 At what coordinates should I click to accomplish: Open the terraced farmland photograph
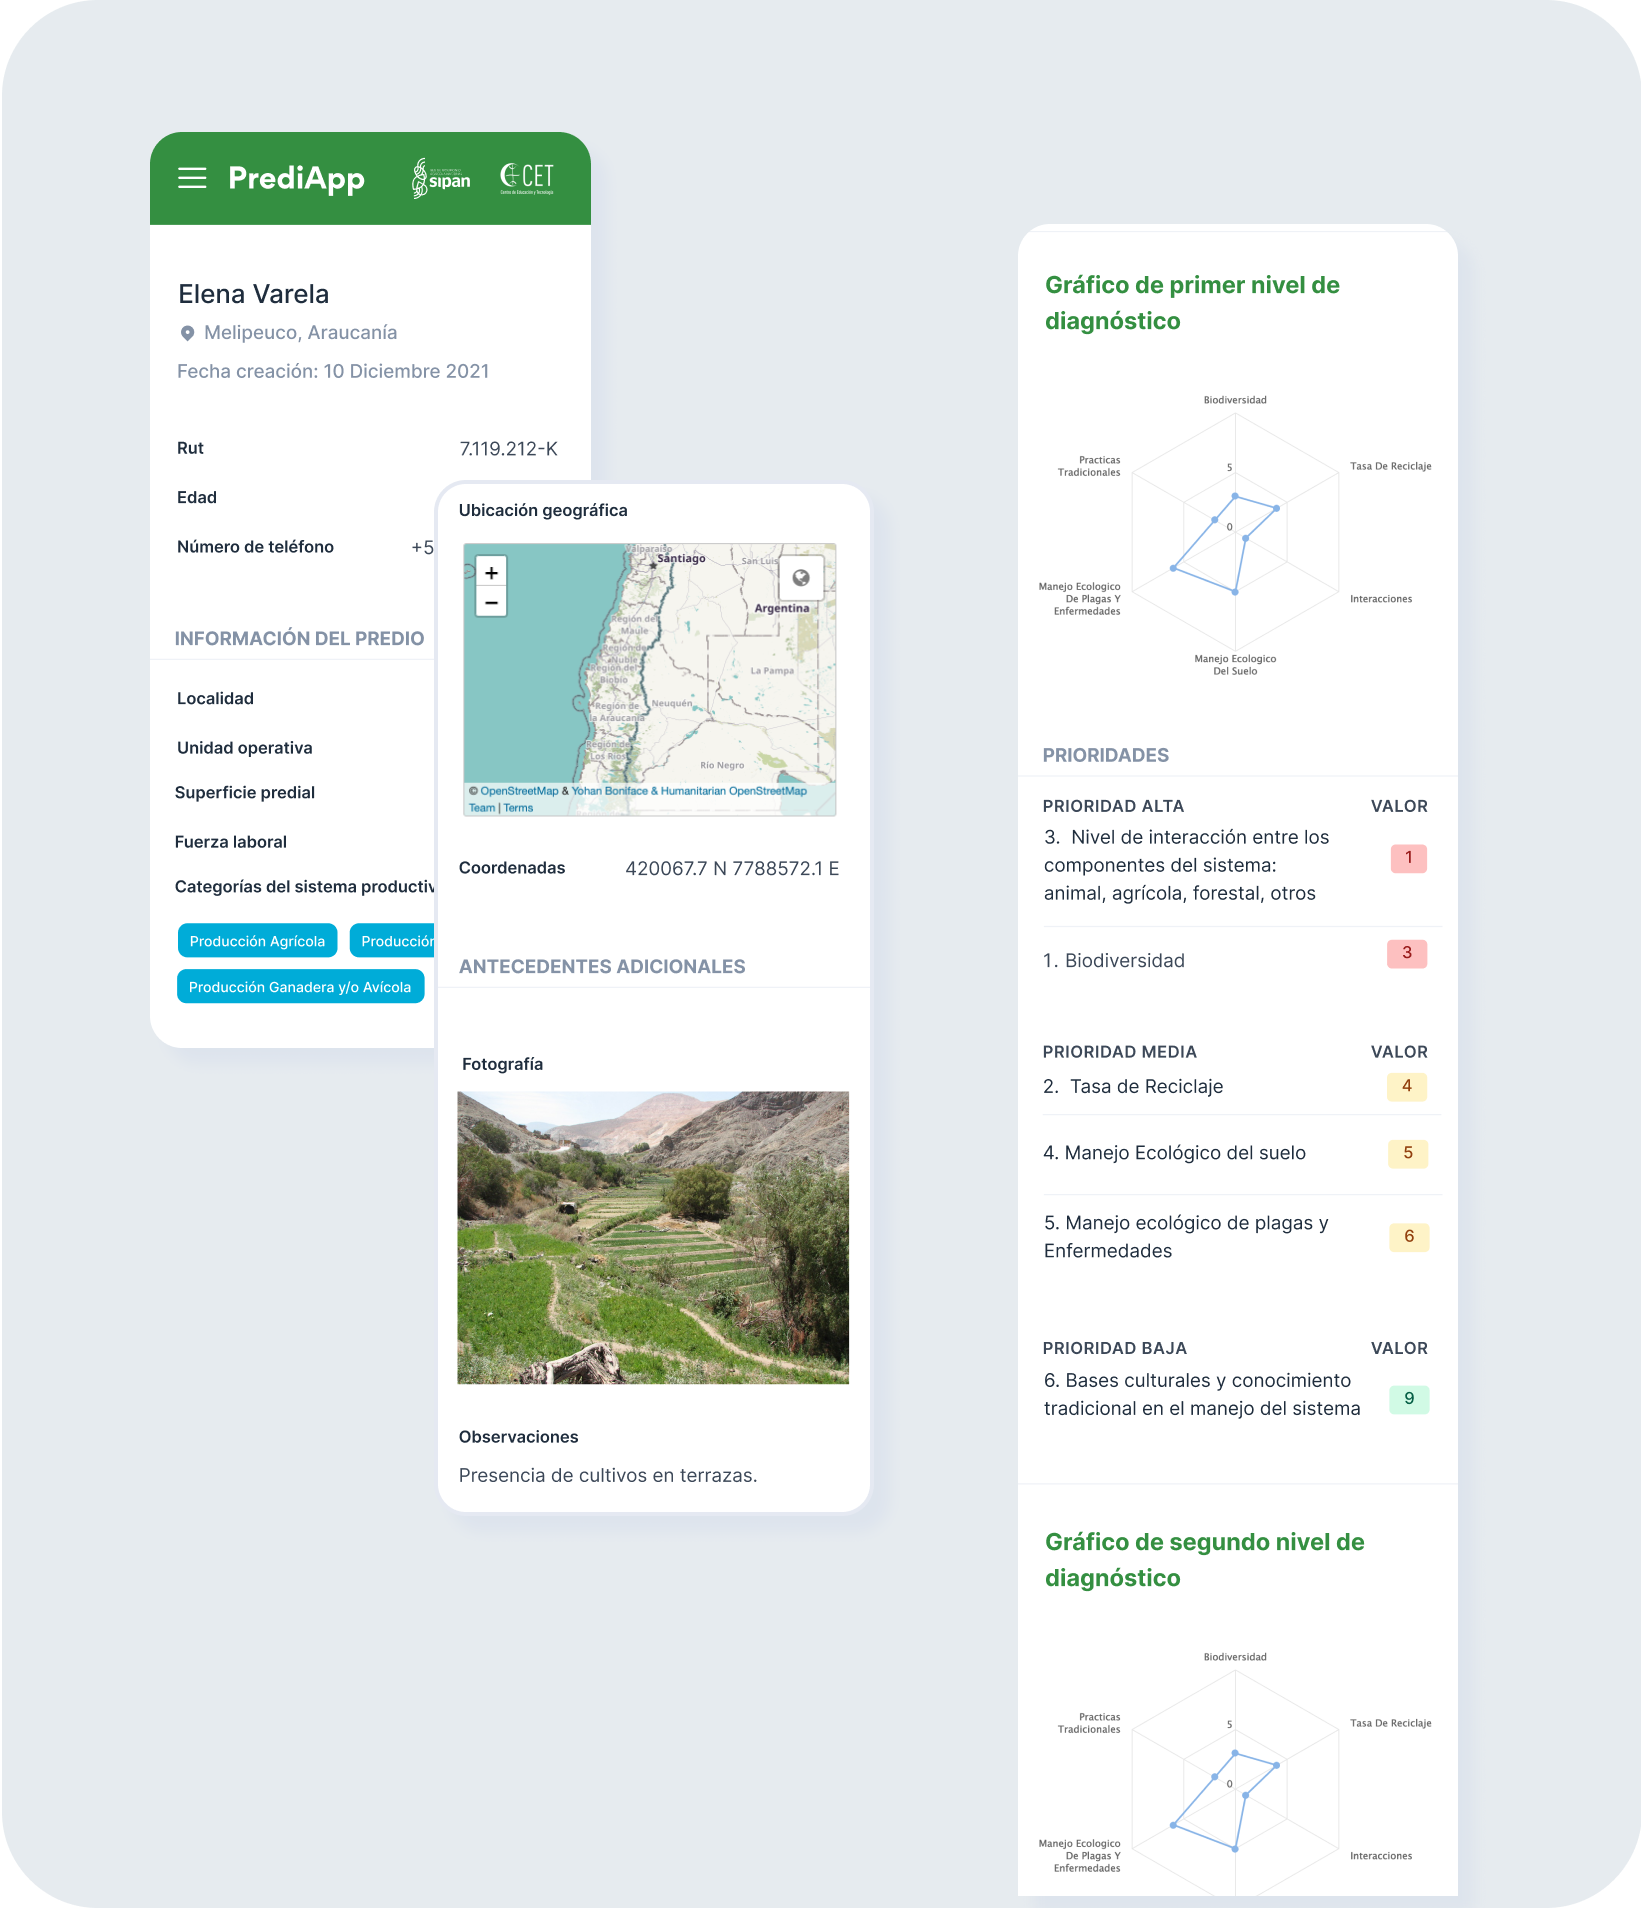(x=653, y=1237)
